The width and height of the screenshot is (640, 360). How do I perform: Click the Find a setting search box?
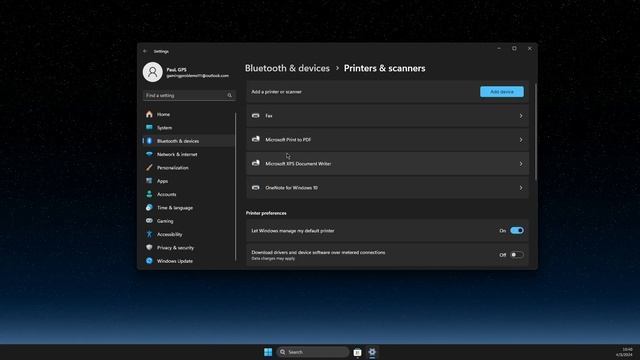[189, 96]
